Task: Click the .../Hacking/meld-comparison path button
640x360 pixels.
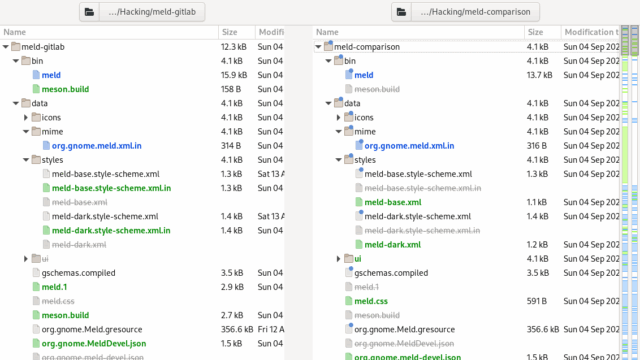Action: click(x=475, y=12)
